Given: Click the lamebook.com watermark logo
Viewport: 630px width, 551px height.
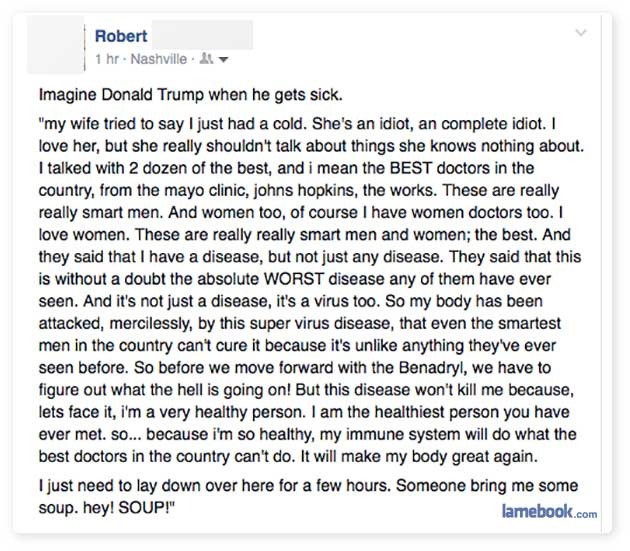Looking at the screenshot, I should coord(549,512).
